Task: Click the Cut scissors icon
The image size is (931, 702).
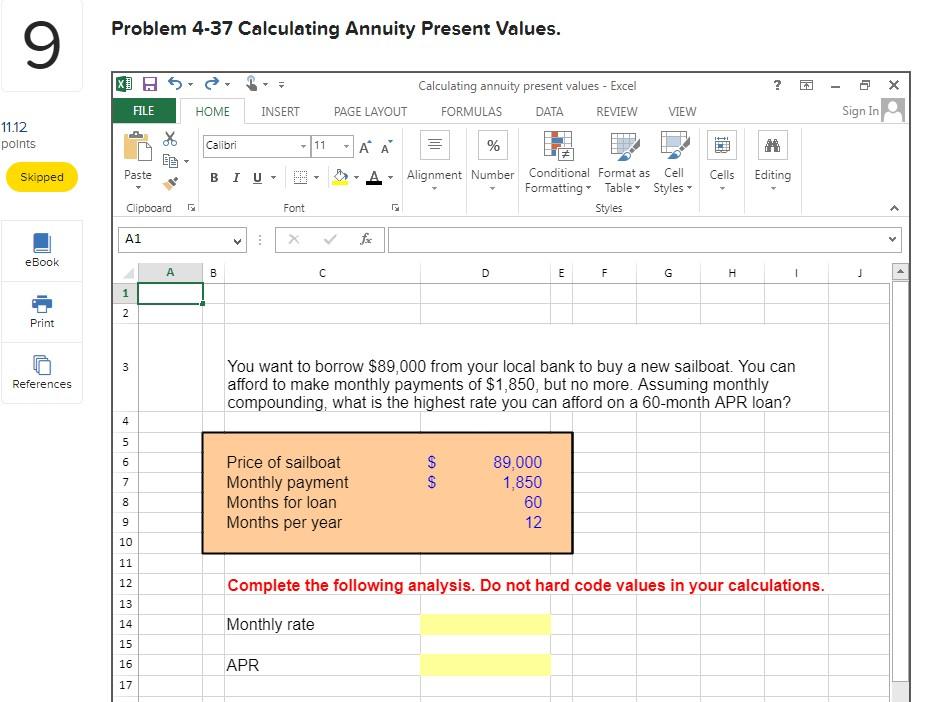Action: [169, 139]
